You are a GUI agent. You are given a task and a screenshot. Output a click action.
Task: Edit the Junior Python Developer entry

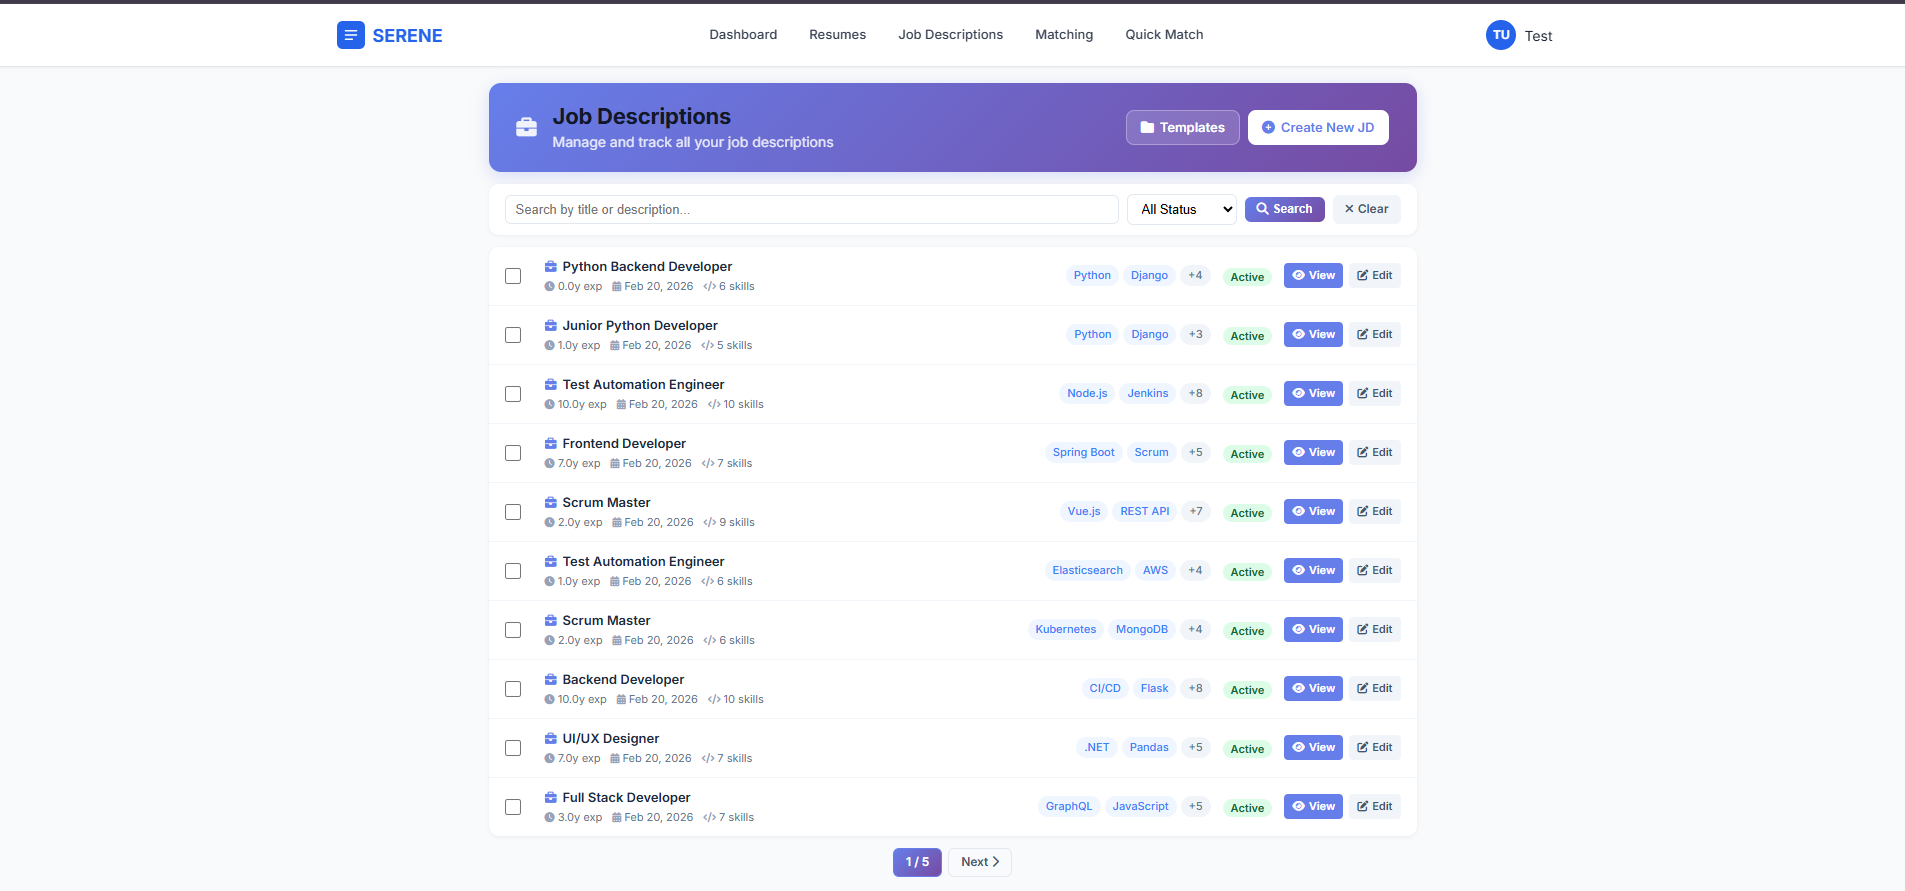pos(1374,335)
